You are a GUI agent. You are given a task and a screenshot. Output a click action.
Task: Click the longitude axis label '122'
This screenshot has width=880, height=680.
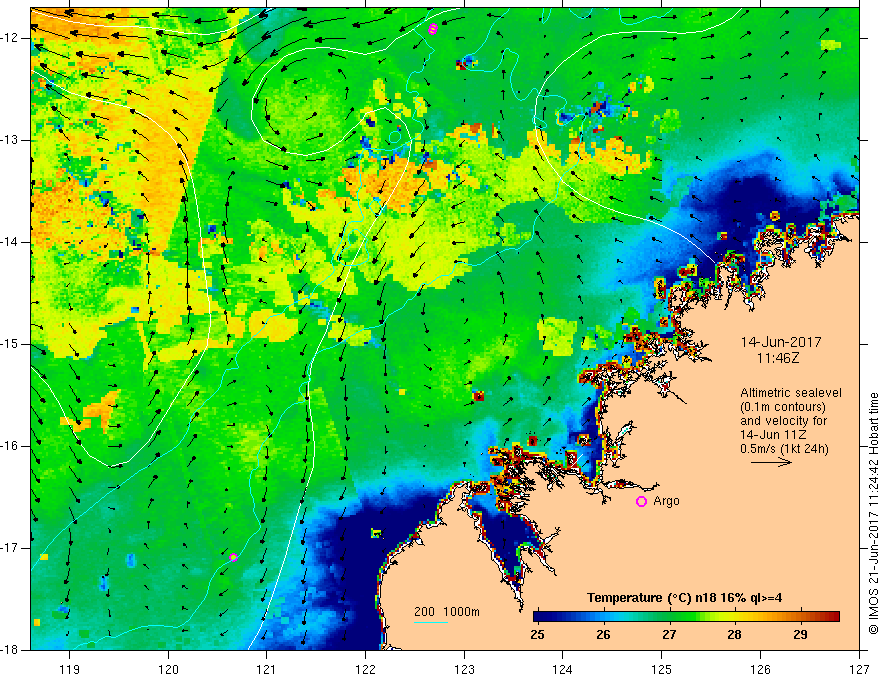pyautogui.click(x=365, y=669)
